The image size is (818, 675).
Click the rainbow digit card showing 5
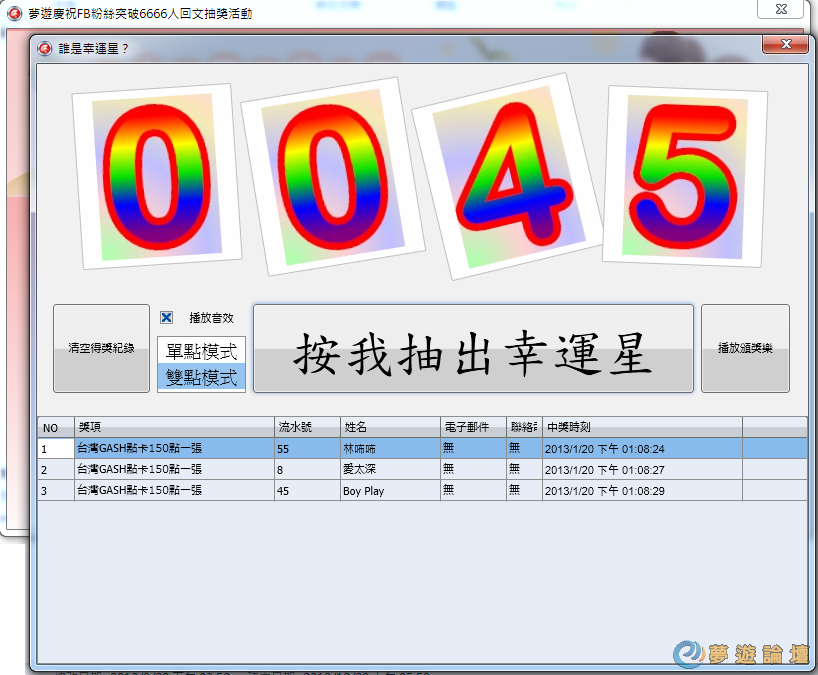tap(685, 176)
